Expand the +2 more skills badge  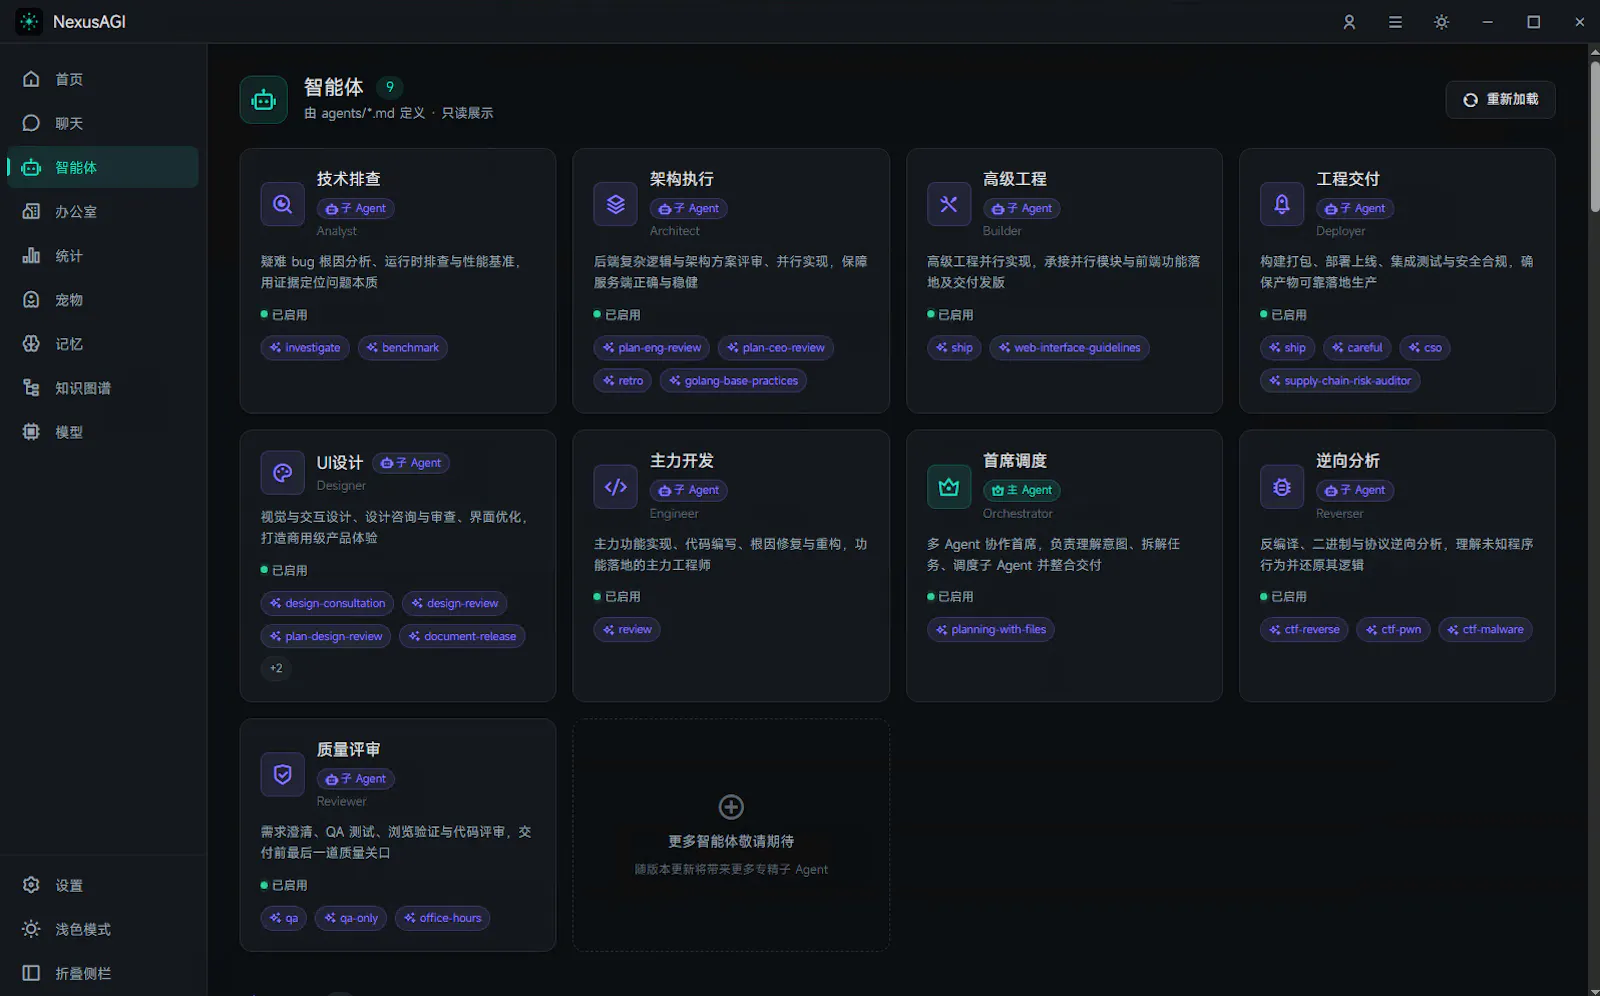[276, 669]
